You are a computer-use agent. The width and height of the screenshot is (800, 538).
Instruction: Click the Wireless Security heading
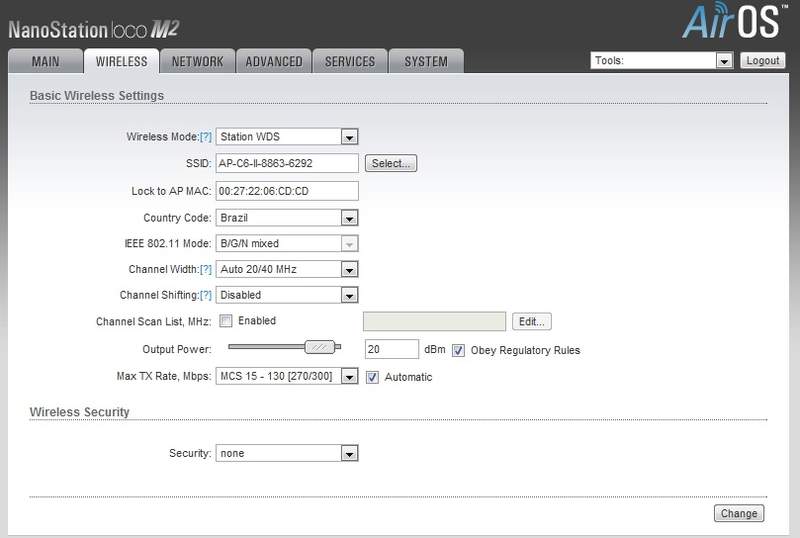coord(80,411)
